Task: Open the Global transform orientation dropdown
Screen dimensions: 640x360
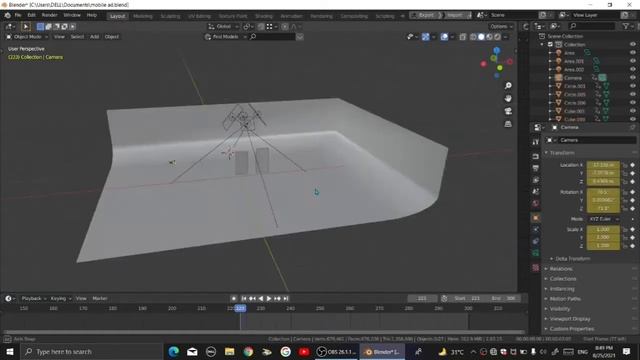Action: pos(224,27)
